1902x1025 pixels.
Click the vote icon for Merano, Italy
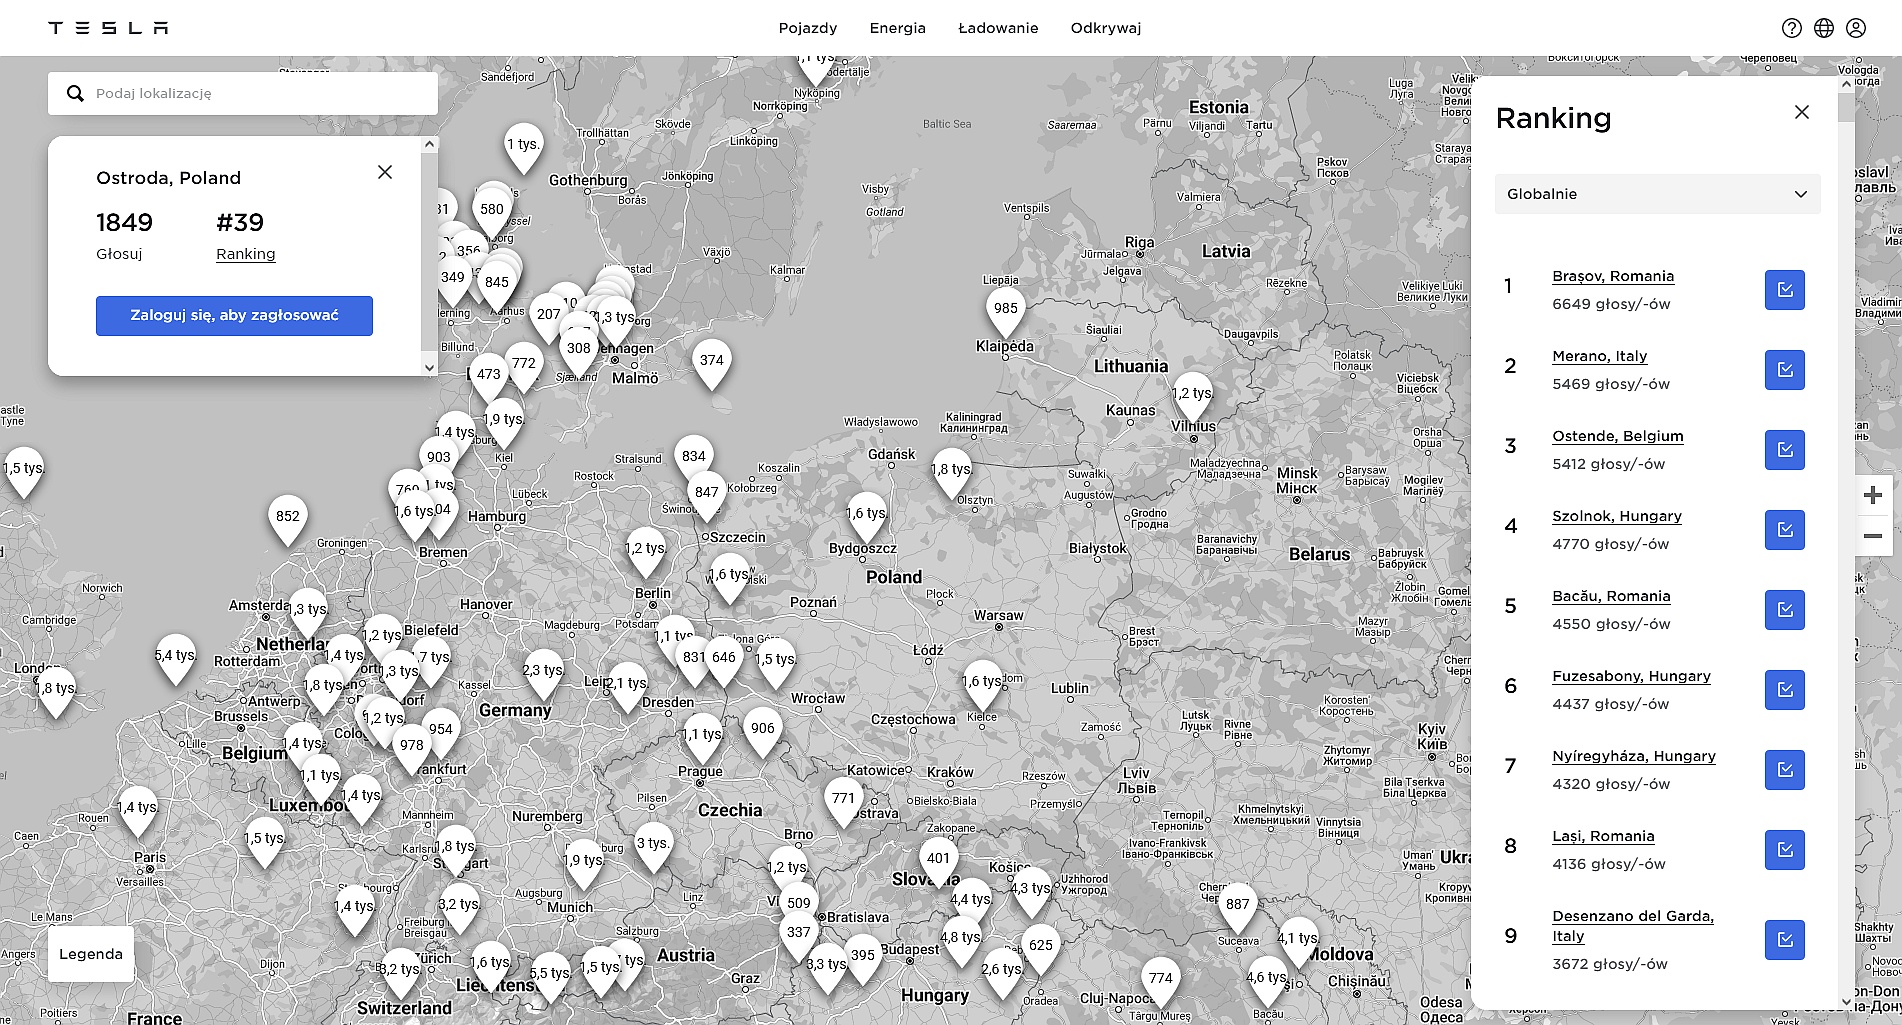(1785, 370)
